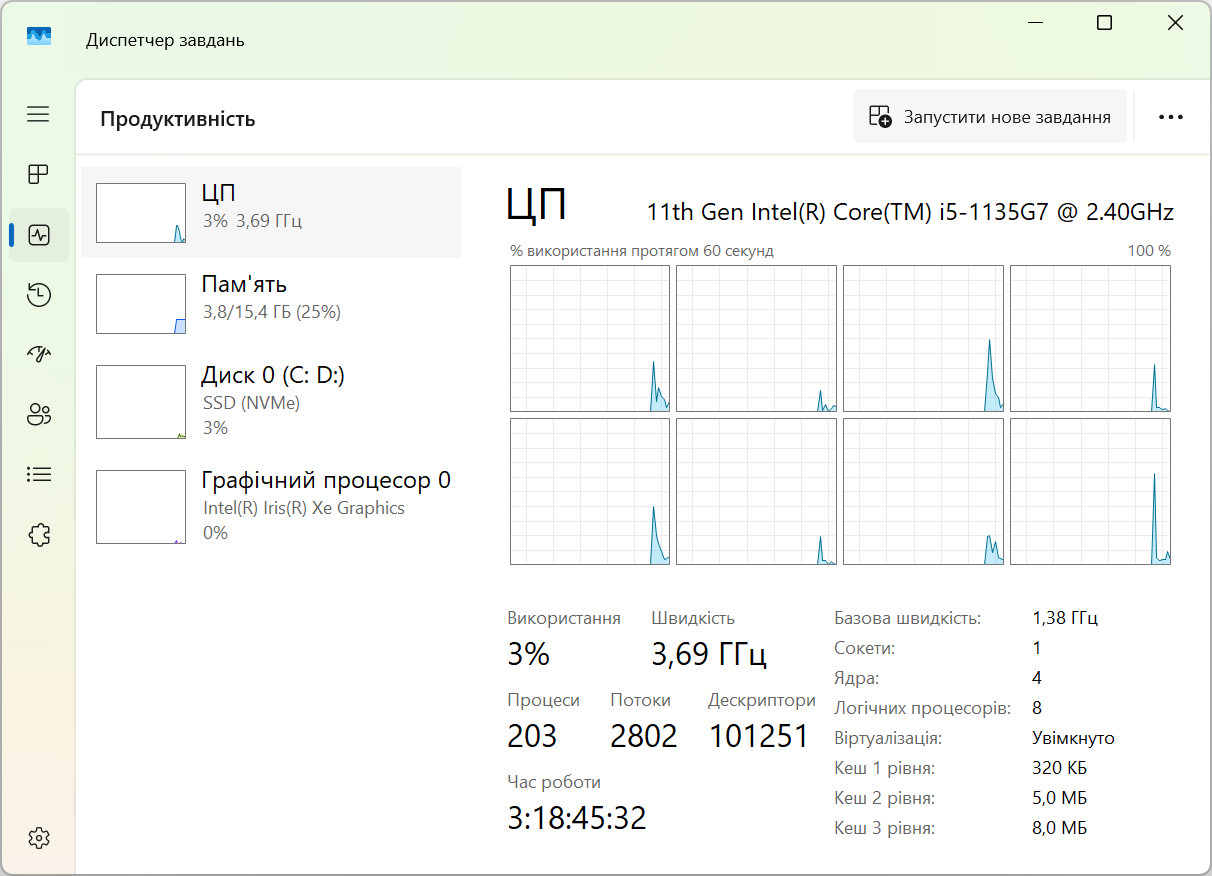This screenshot has width=1212, height=876.
Task: Click the Task Manager app icon in title bar
Action: (x=39, y=37)
